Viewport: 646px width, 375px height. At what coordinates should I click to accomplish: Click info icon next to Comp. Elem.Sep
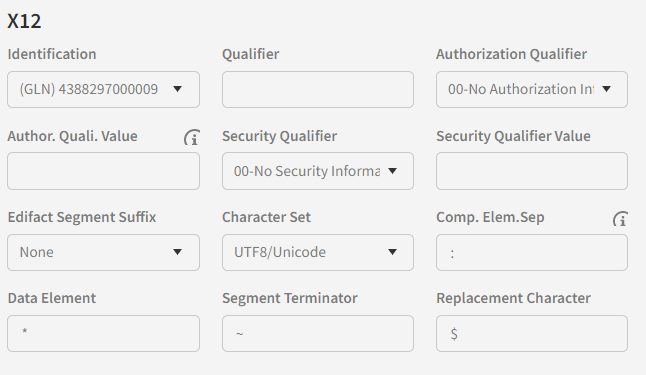(620, 218)
